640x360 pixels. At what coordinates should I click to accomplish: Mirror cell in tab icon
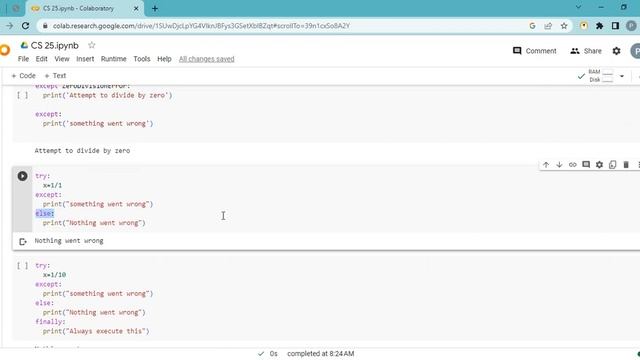pyautogui.click(x=612, y=165)
